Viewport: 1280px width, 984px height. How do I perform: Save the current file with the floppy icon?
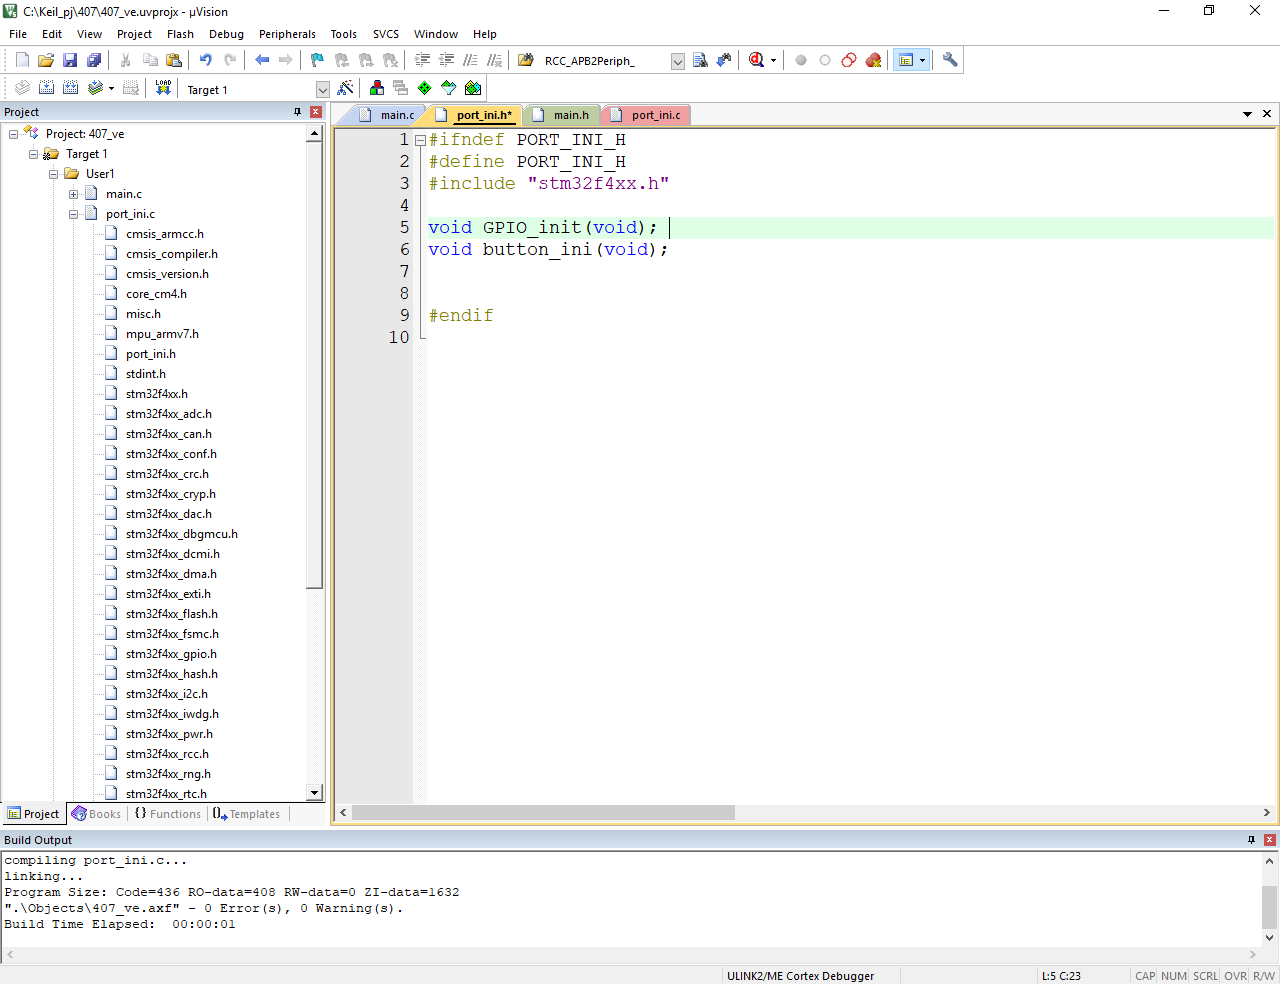click(70, 60)
